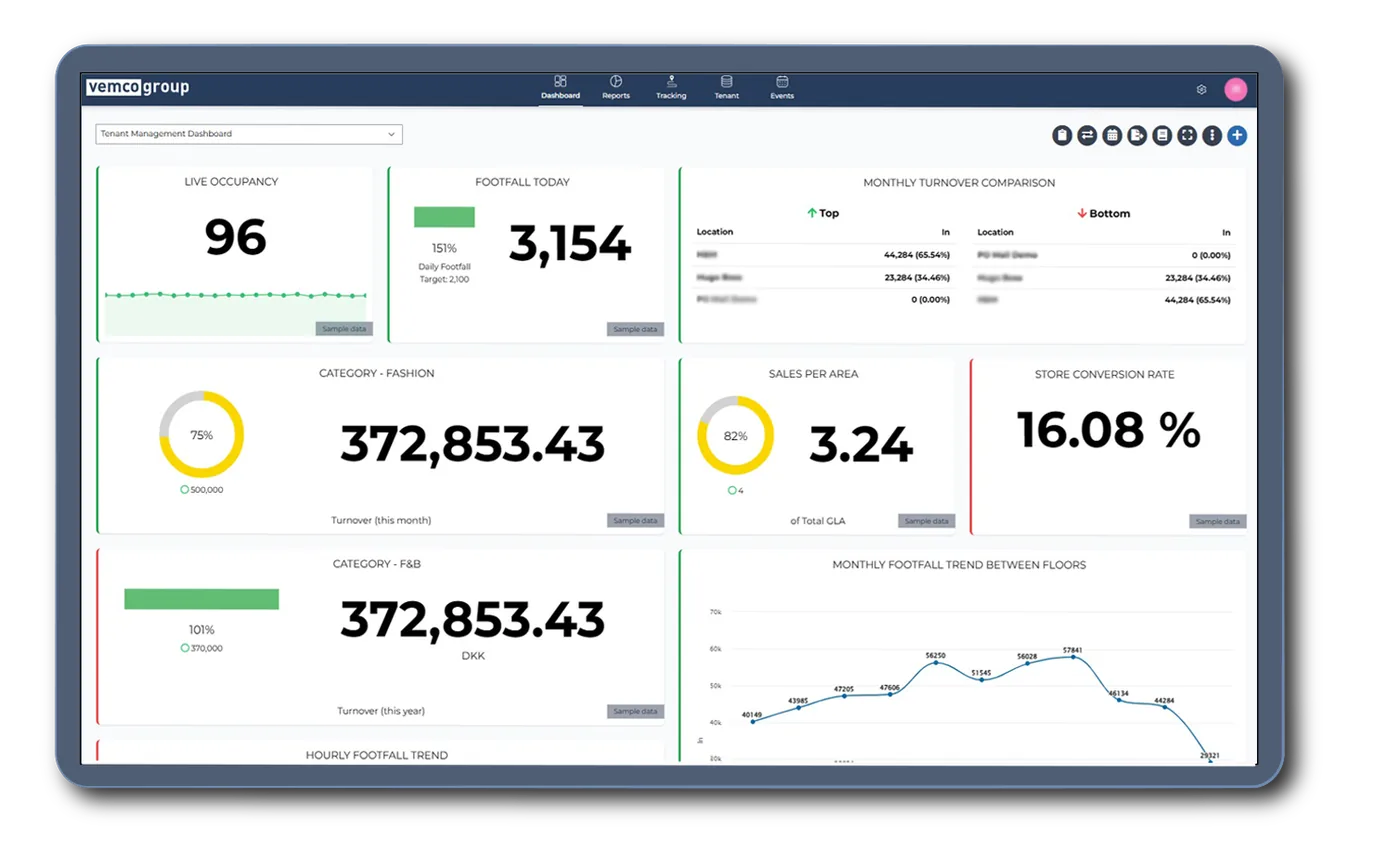The image size is (1400, 863).
Task: Click the green Footfall Today progress bar
Action: (444, 217)
